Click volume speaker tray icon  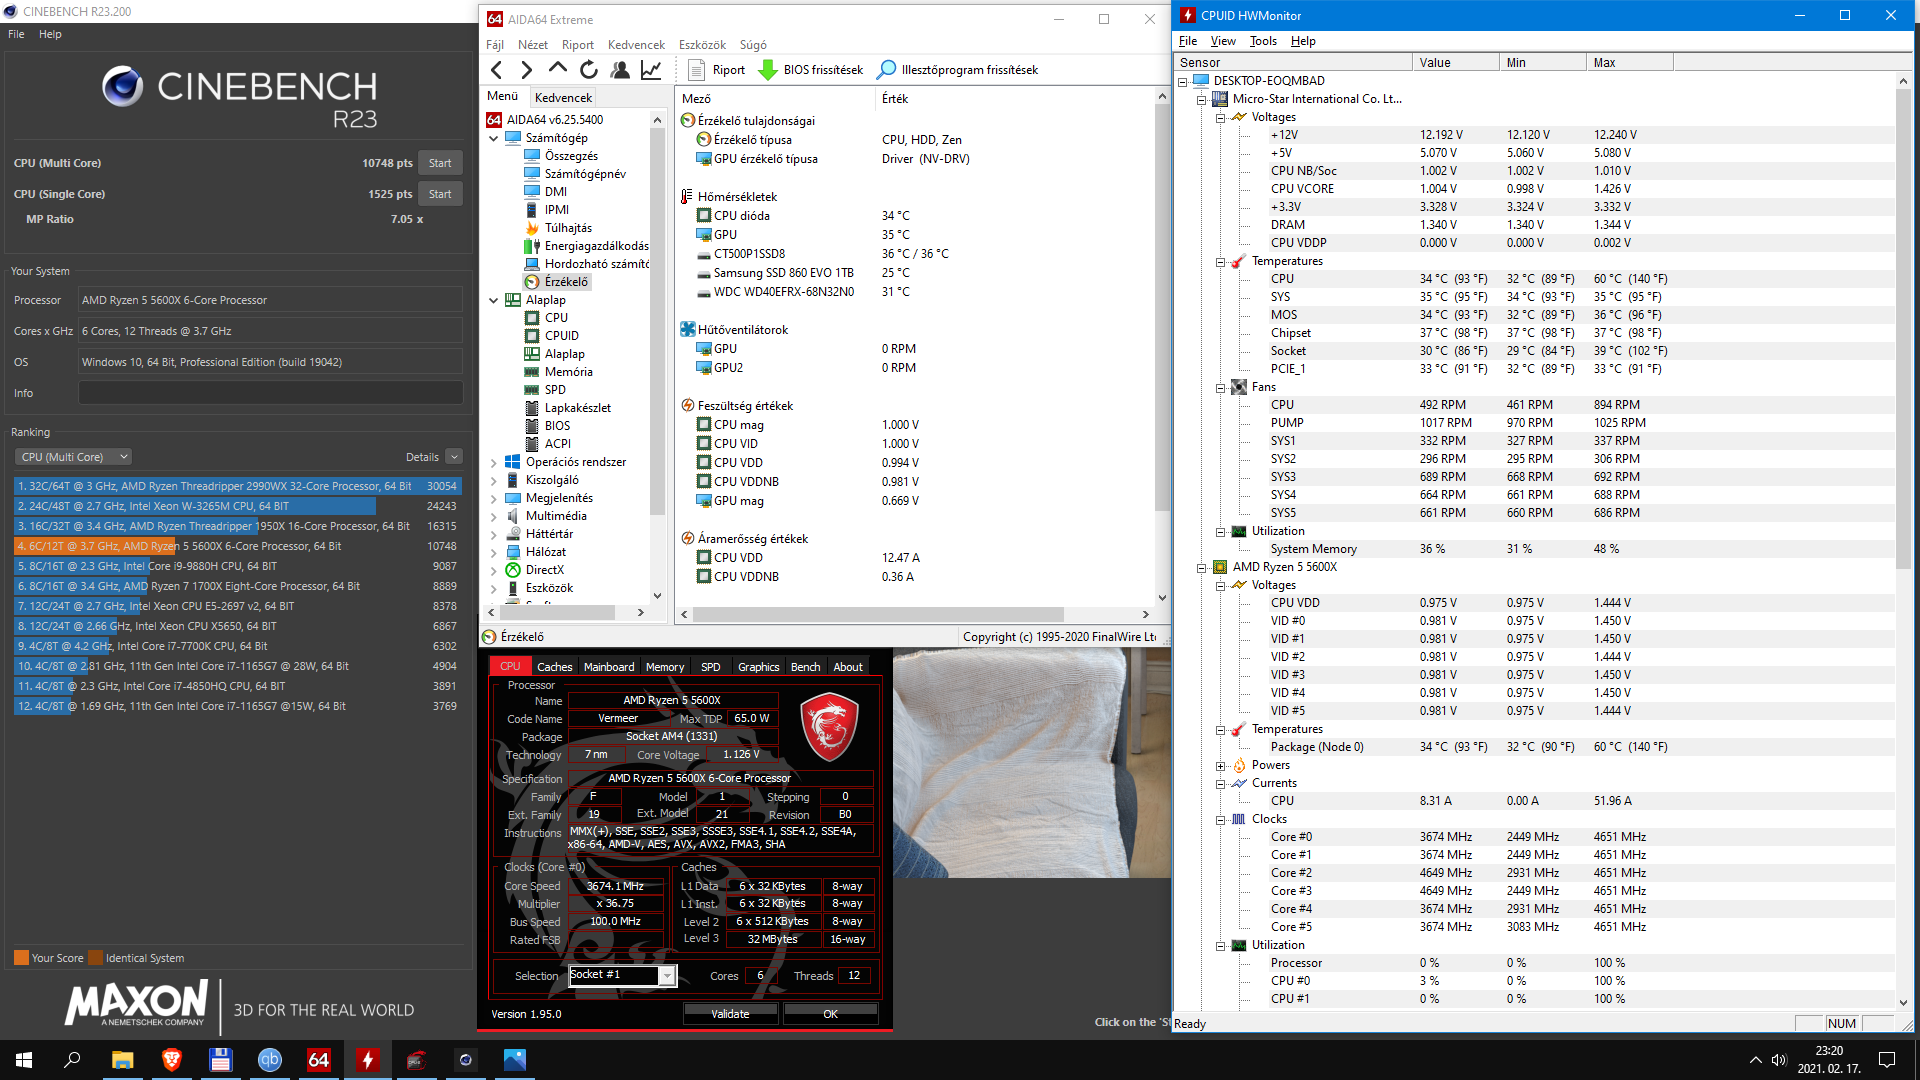1779,1060
